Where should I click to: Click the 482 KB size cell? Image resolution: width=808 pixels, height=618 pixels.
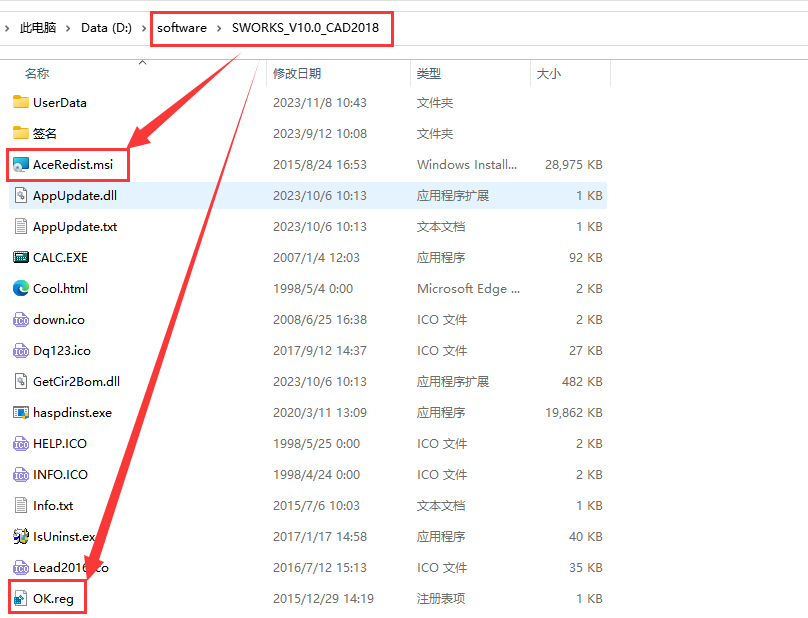point(582,382)
